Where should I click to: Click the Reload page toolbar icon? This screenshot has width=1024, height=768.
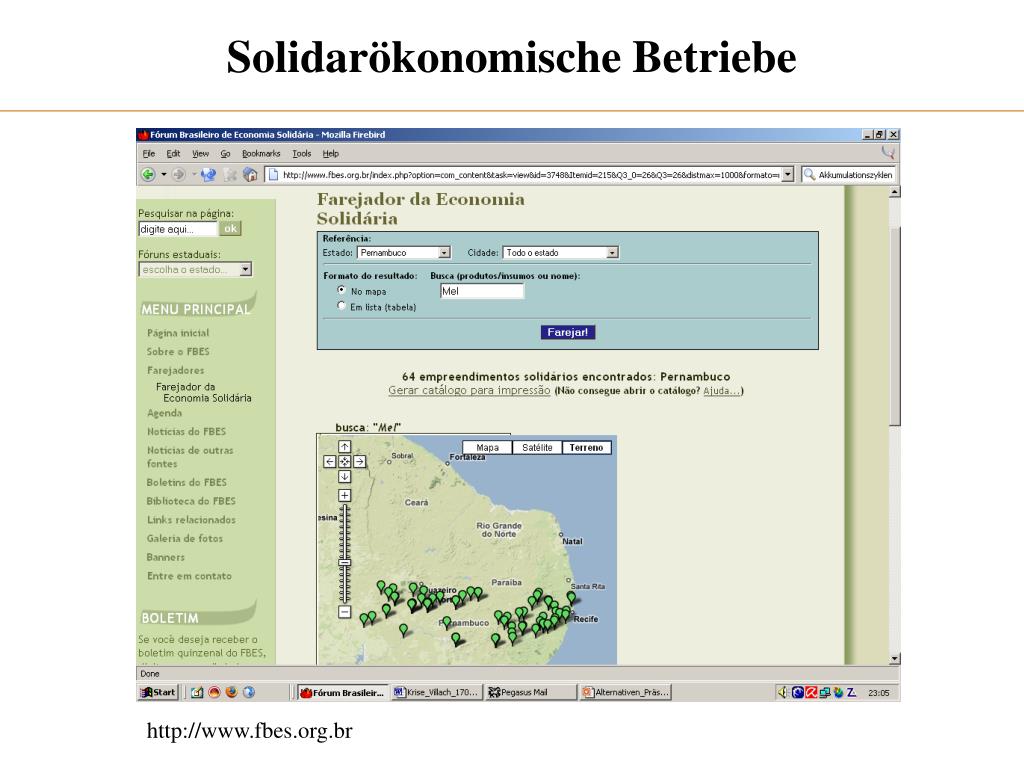click(x=208, y=174)
